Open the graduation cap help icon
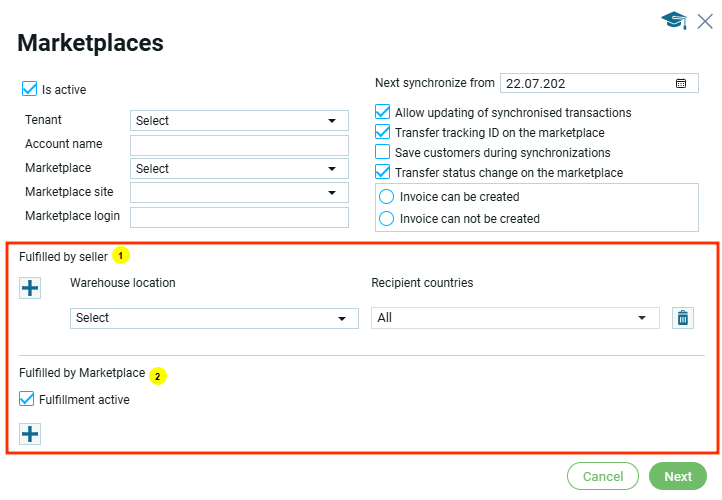722x500 pixels. (673, 20)
